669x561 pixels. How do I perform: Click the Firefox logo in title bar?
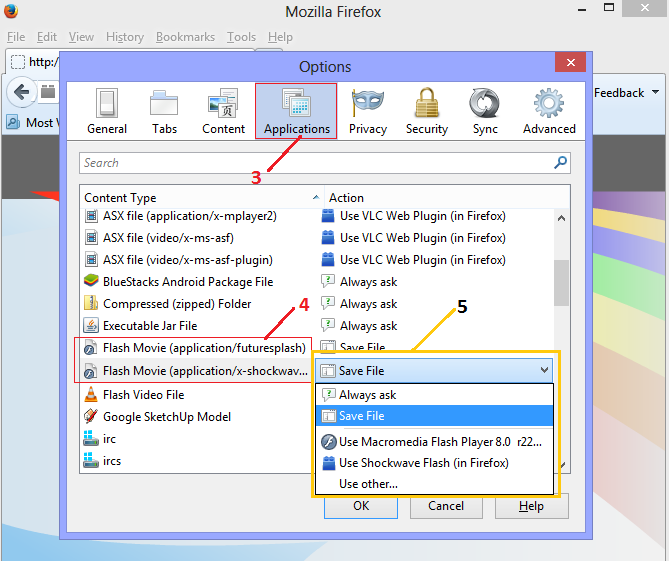pyautogui.click(x=11, y=11)
